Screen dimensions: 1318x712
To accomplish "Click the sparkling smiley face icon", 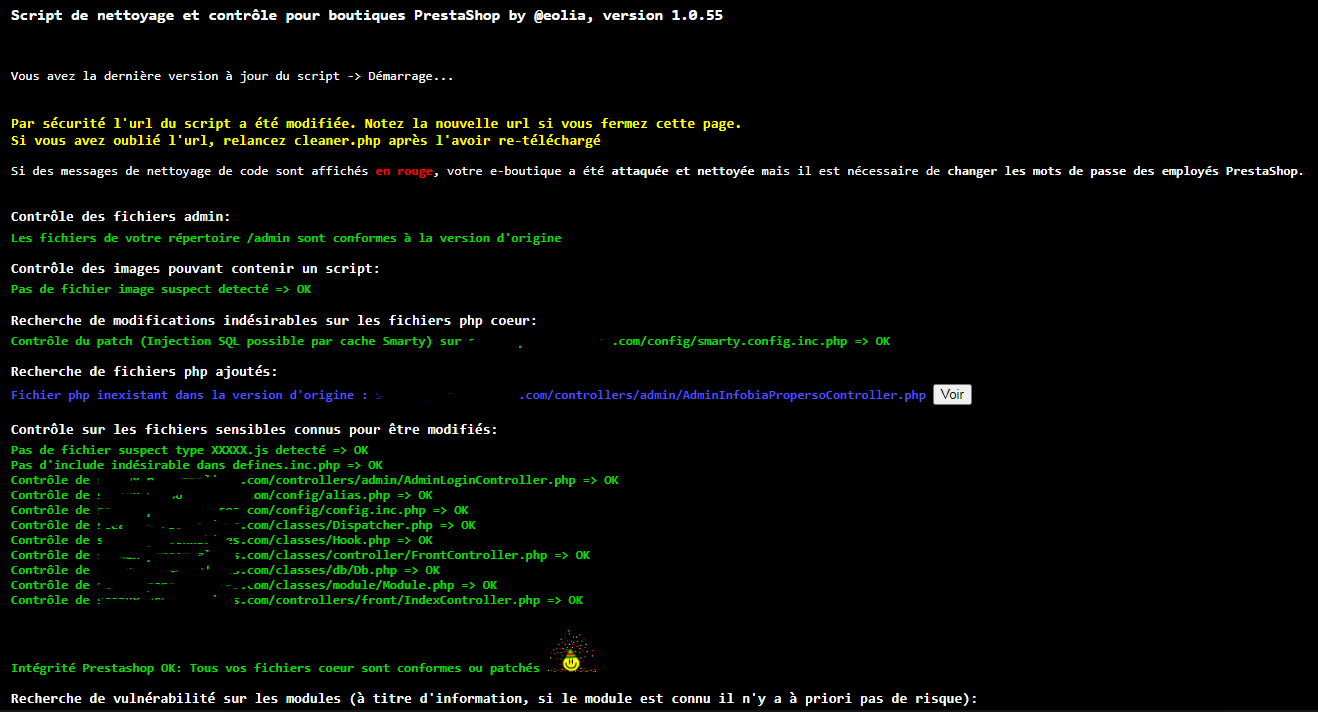I will point(570,654).
